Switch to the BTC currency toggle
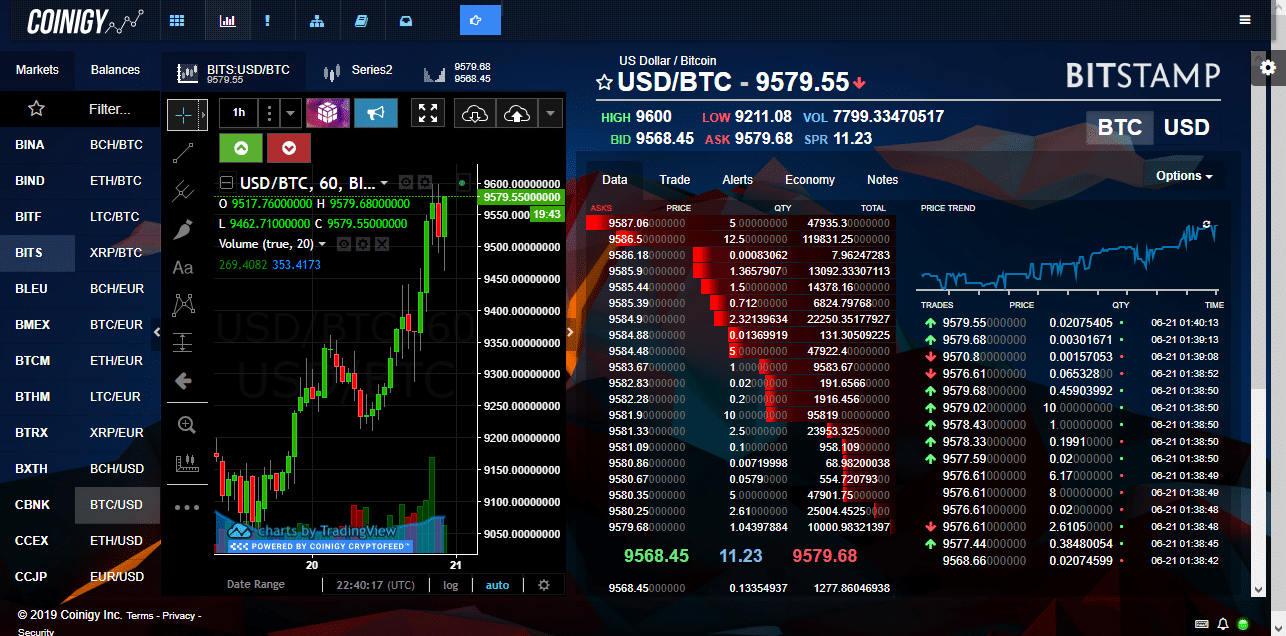The height and width of the screenshot is (636, 1286). pyautogui.click(x=1119, y=128)
